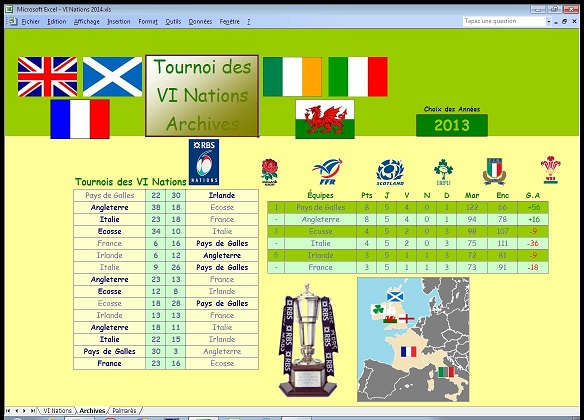Click 'Italie' in the standings table

pyautogui.click(x=321, y=243)
